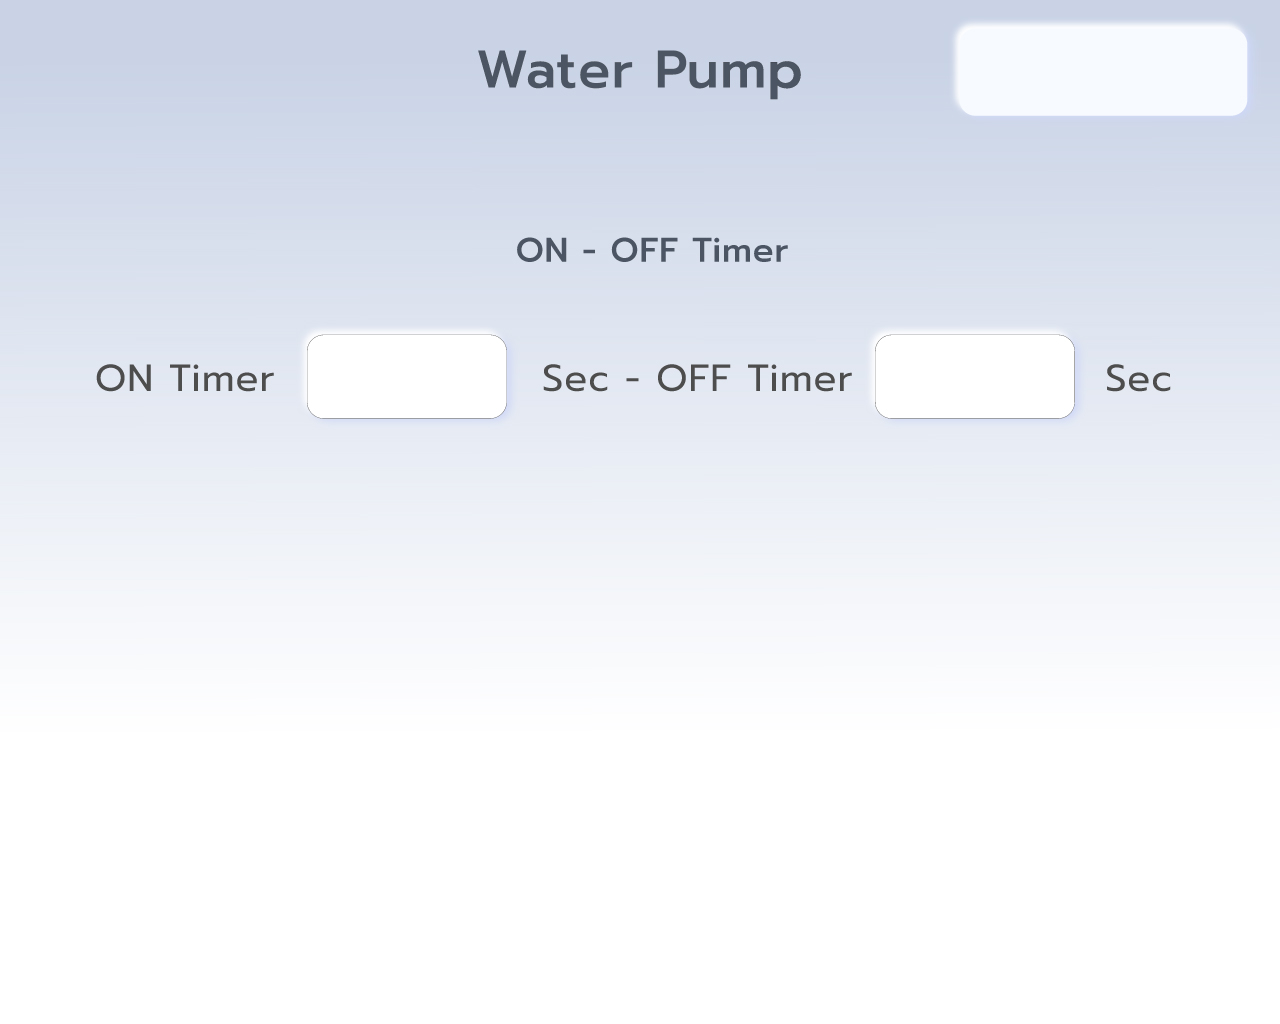Activate the white rounded button at top right
Viewport: 1280px width, 1024px height.
tap(1101, 70)
